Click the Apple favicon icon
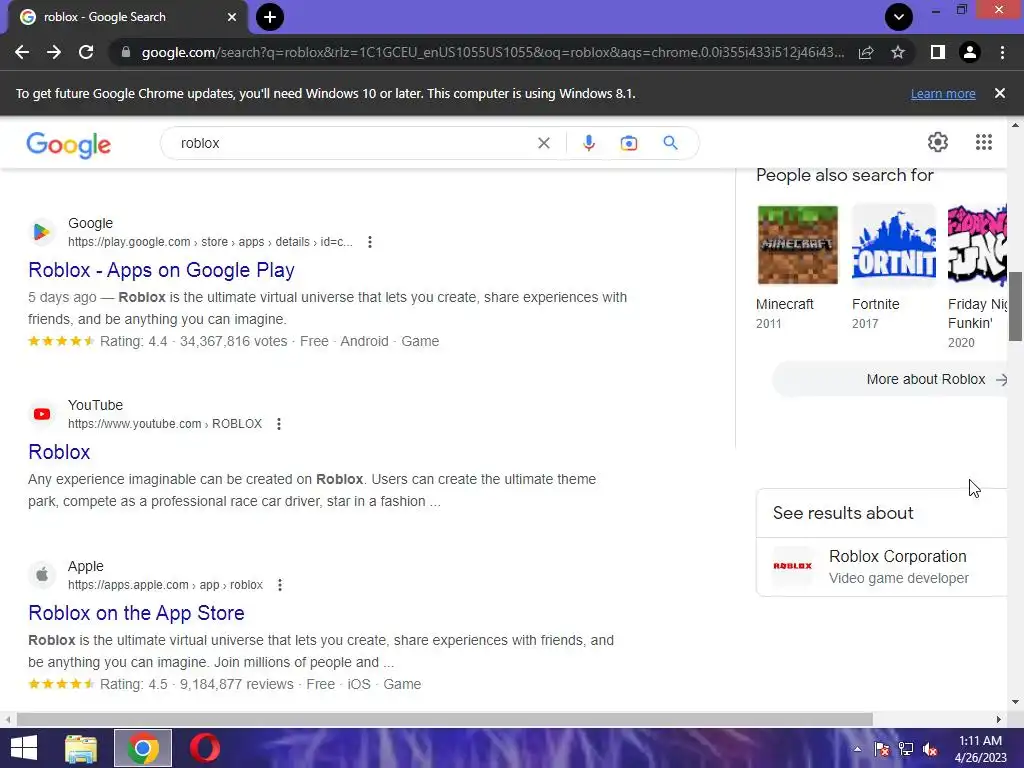1024x768 pixels. click(x=42, y=574)
